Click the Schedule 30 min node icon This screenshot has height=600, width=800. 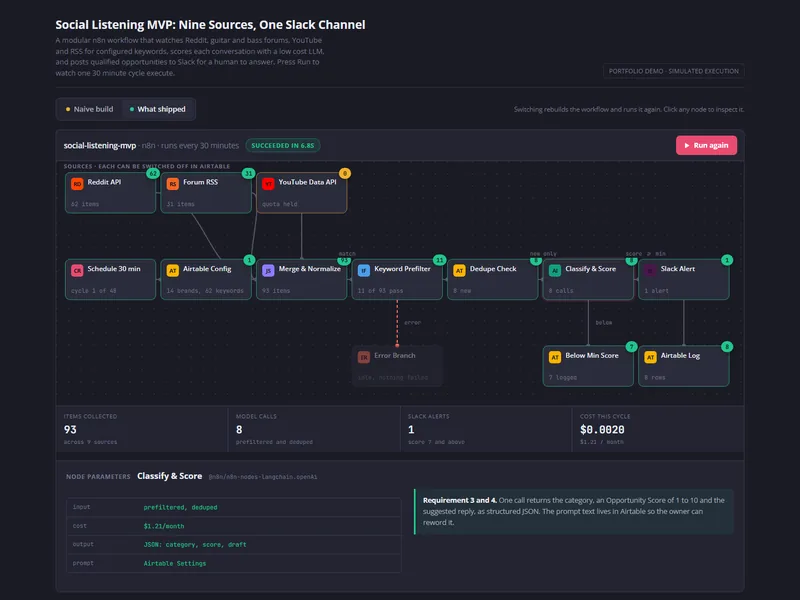[x=77, y=270]
